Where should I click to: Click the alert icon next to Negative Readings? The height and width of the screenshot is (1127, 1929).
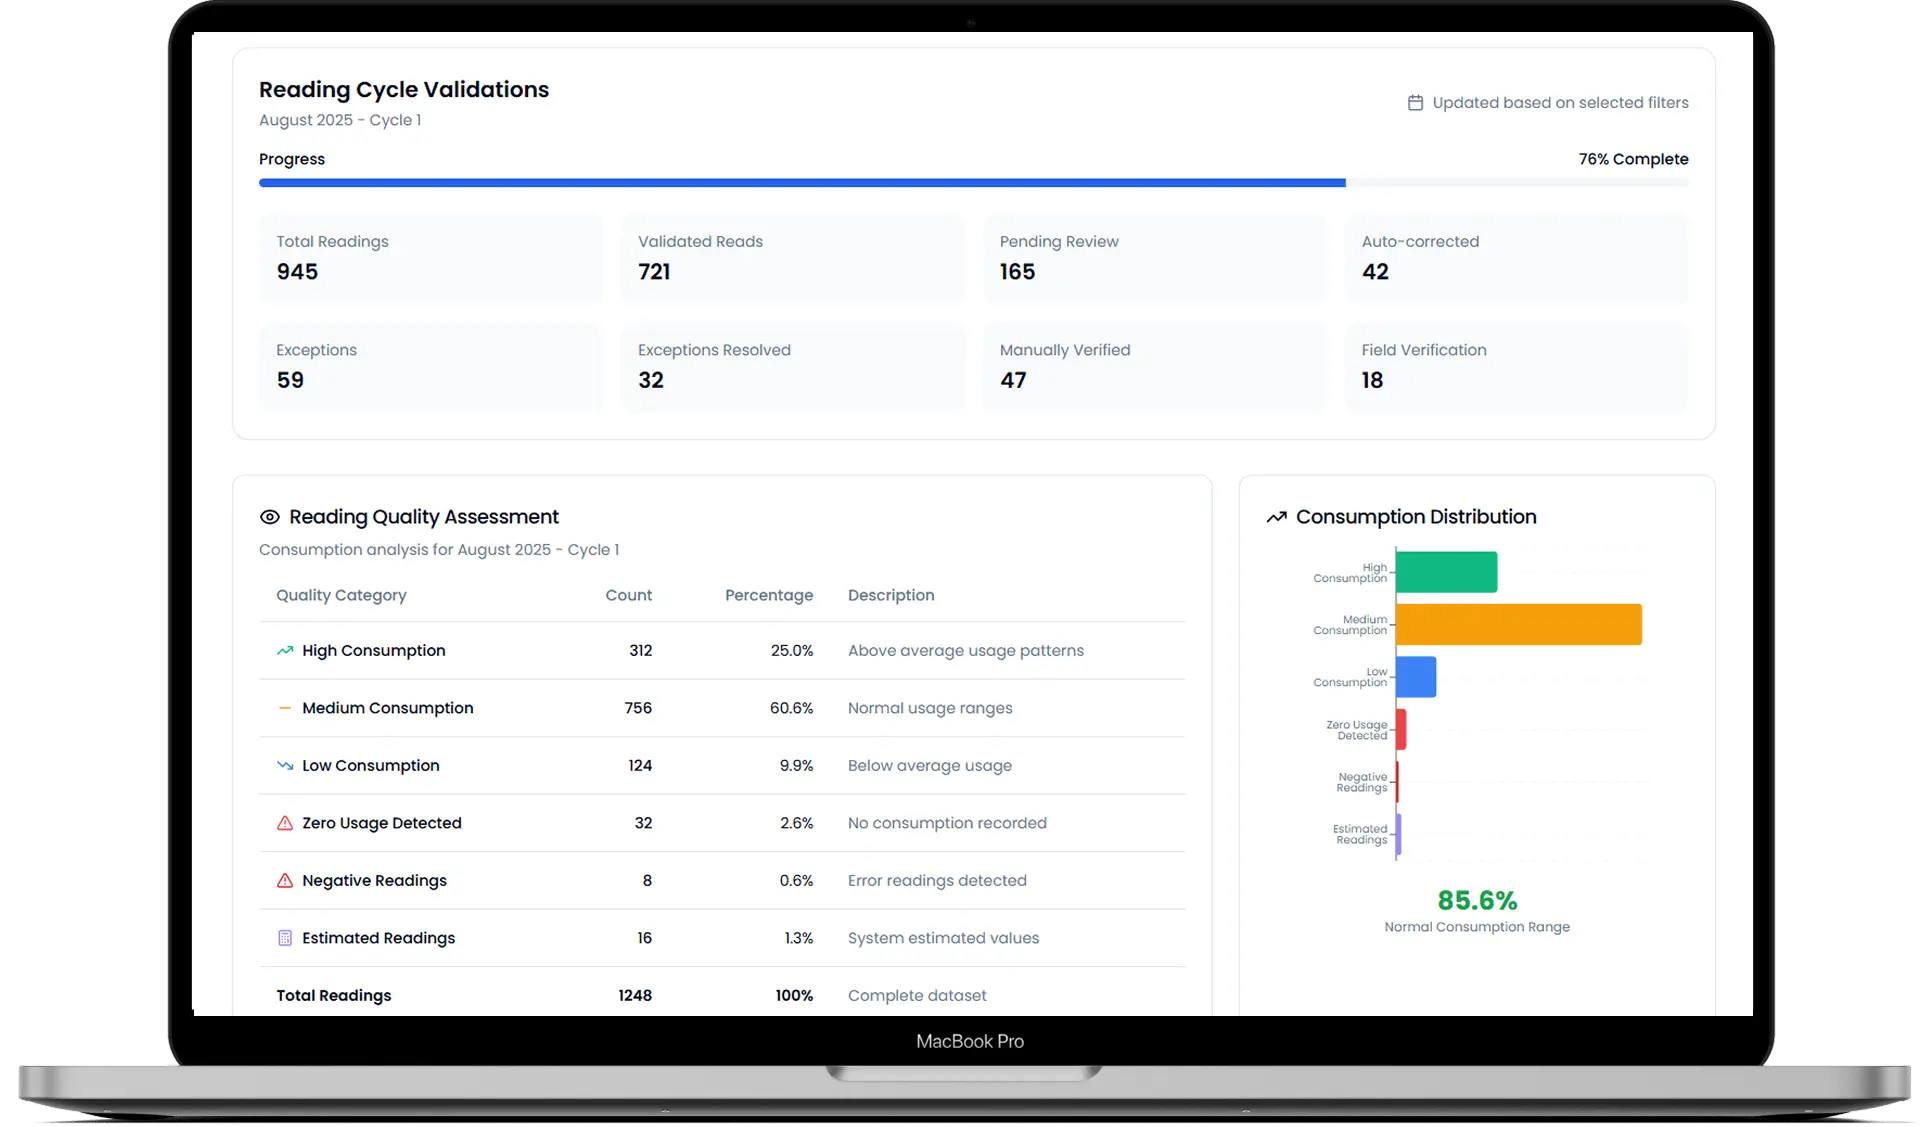pyautogui.click(x=284, y=880)
